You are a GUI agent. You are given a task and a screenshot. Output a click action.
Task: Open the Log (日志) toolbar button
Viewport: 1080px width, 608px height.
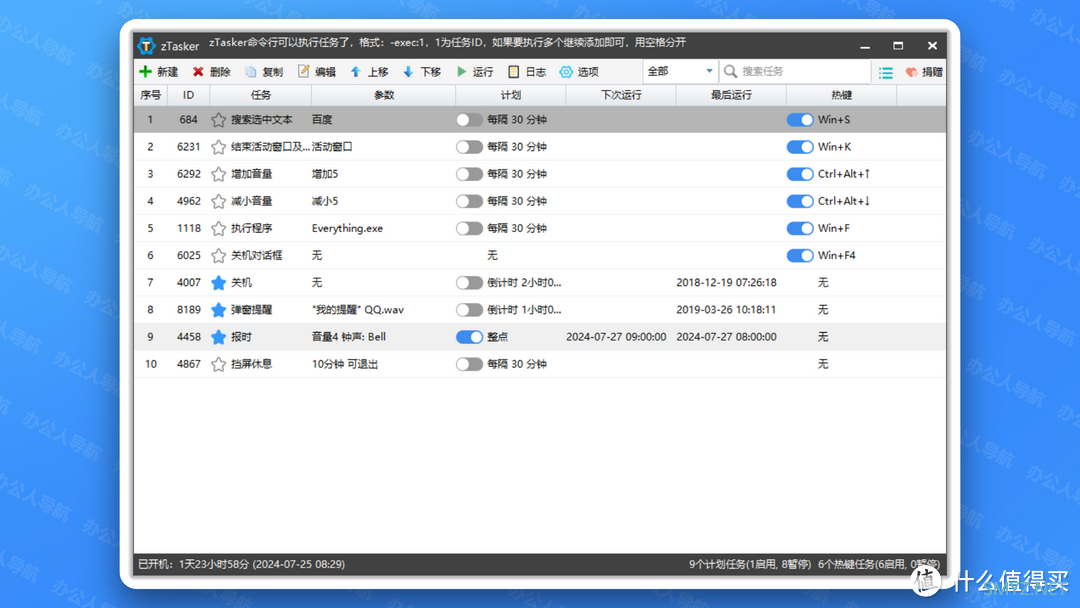point(527,72)
